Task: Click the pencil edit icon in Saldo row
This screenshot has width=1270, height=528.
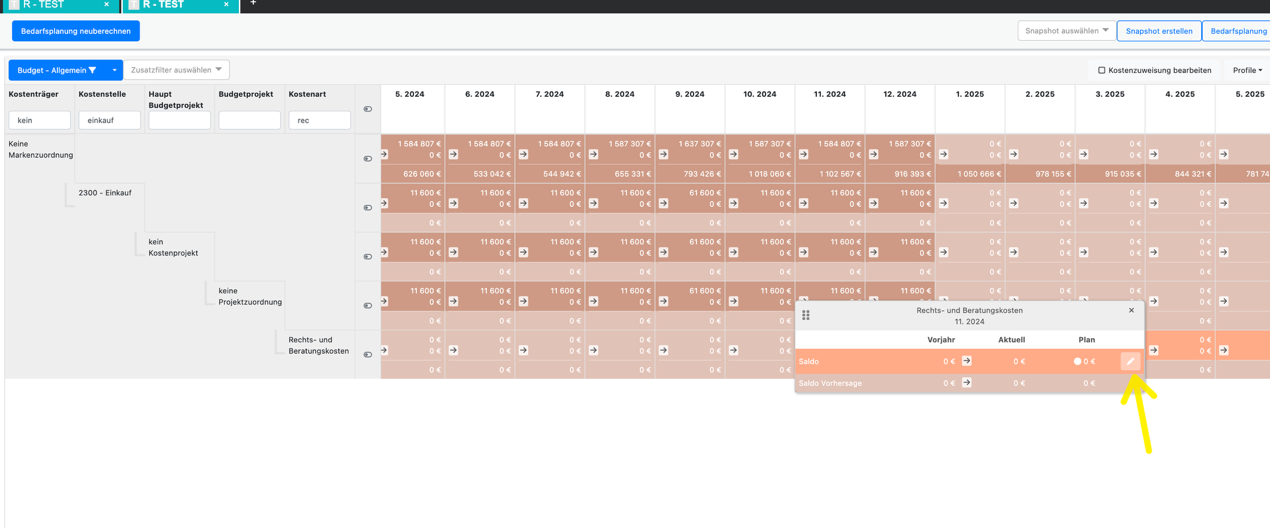Action: pos(1130,361)
